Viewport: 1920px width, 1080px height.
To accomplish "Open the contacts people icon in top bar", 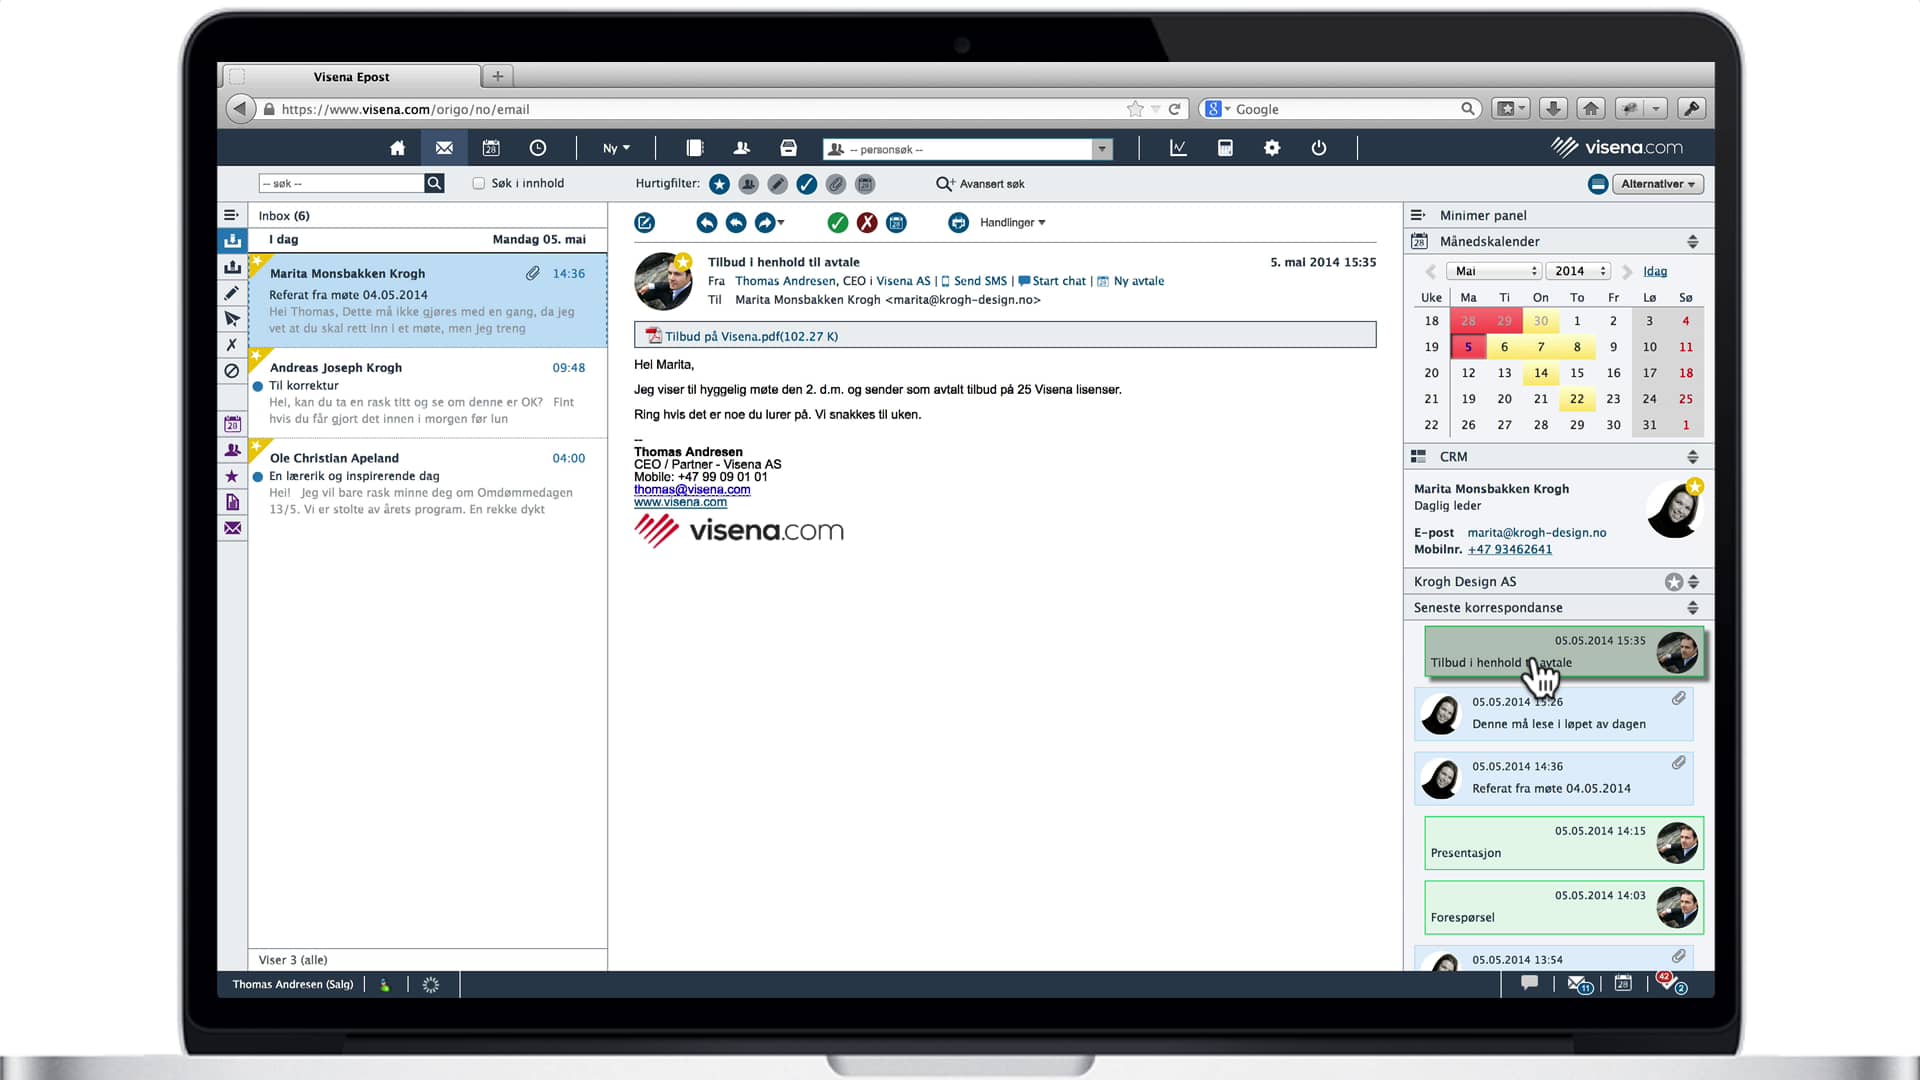I will click(741, 148).
